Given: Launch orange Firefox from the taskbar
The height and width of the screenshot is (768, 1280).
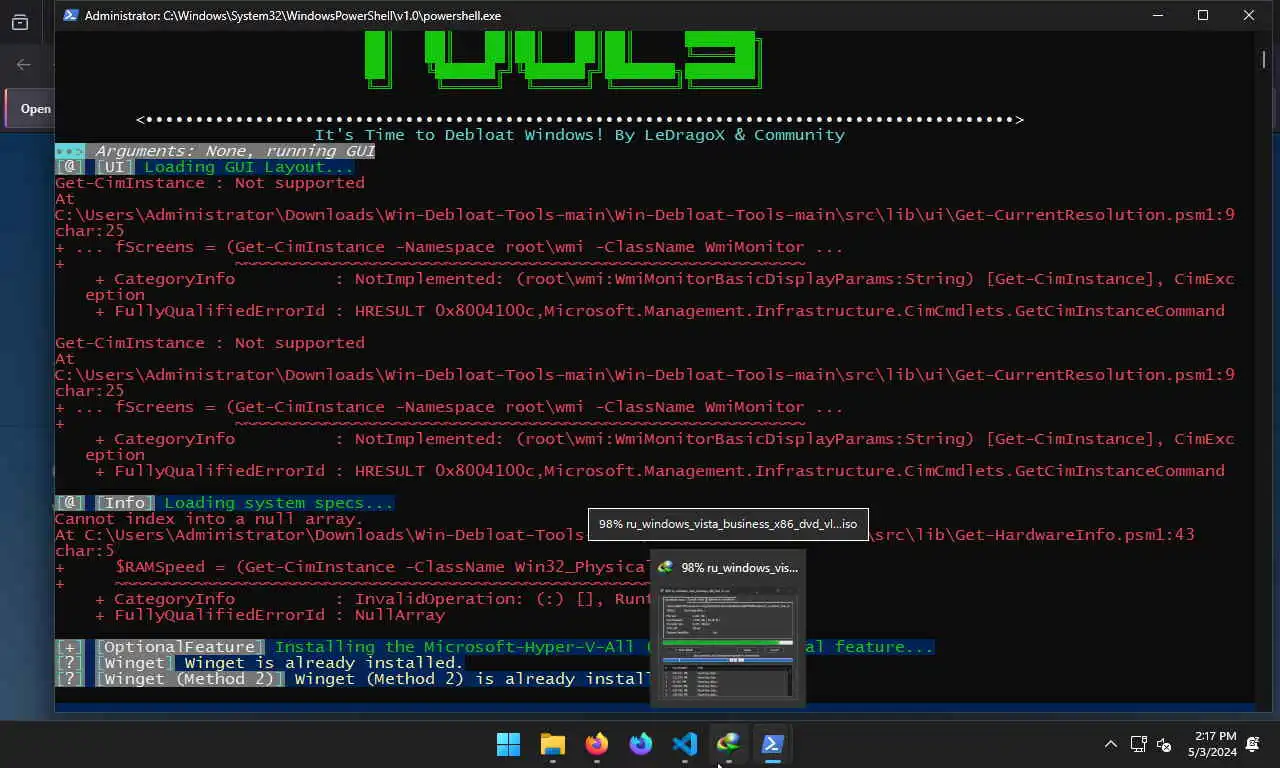Looking at the screenshot, I should 597,744.
